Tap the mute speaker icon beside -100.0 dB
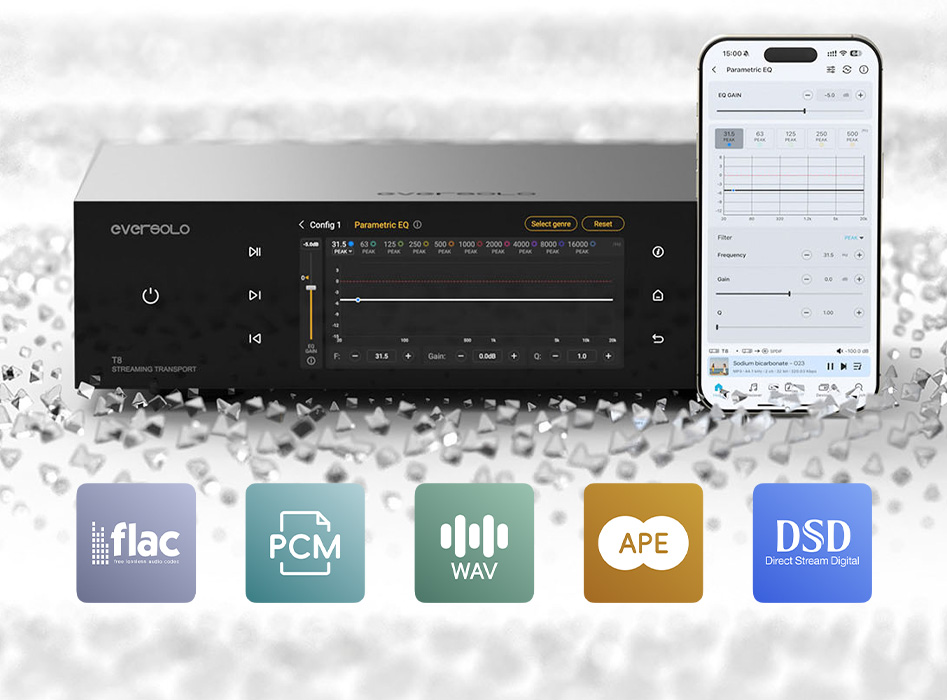The height and width of the screenshot is (700, 947). (x=839, y=351)
